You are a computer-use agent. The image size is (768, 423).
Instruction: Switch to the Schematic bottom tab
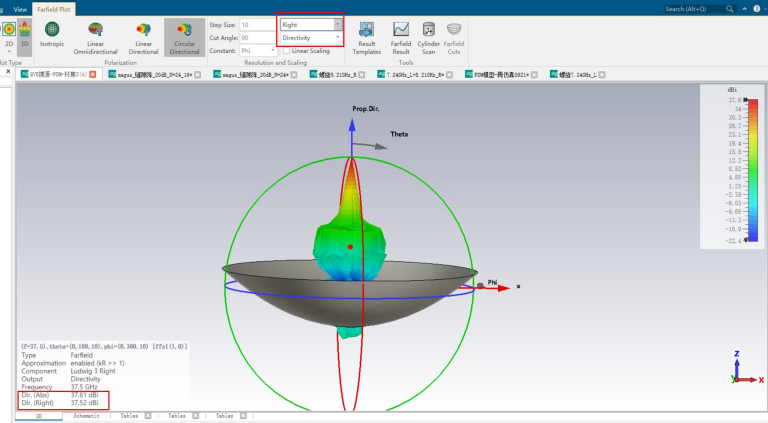(x=86, y=416)
